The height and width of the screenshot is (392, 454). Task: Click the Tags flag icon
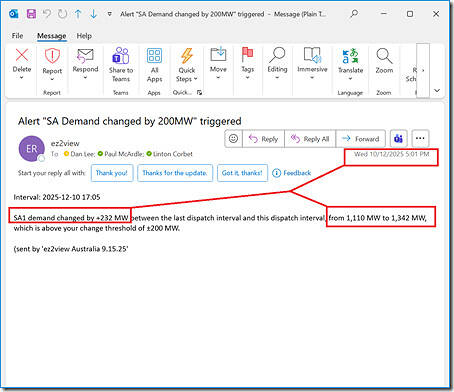pyautogui.click(x=247, y=54)
